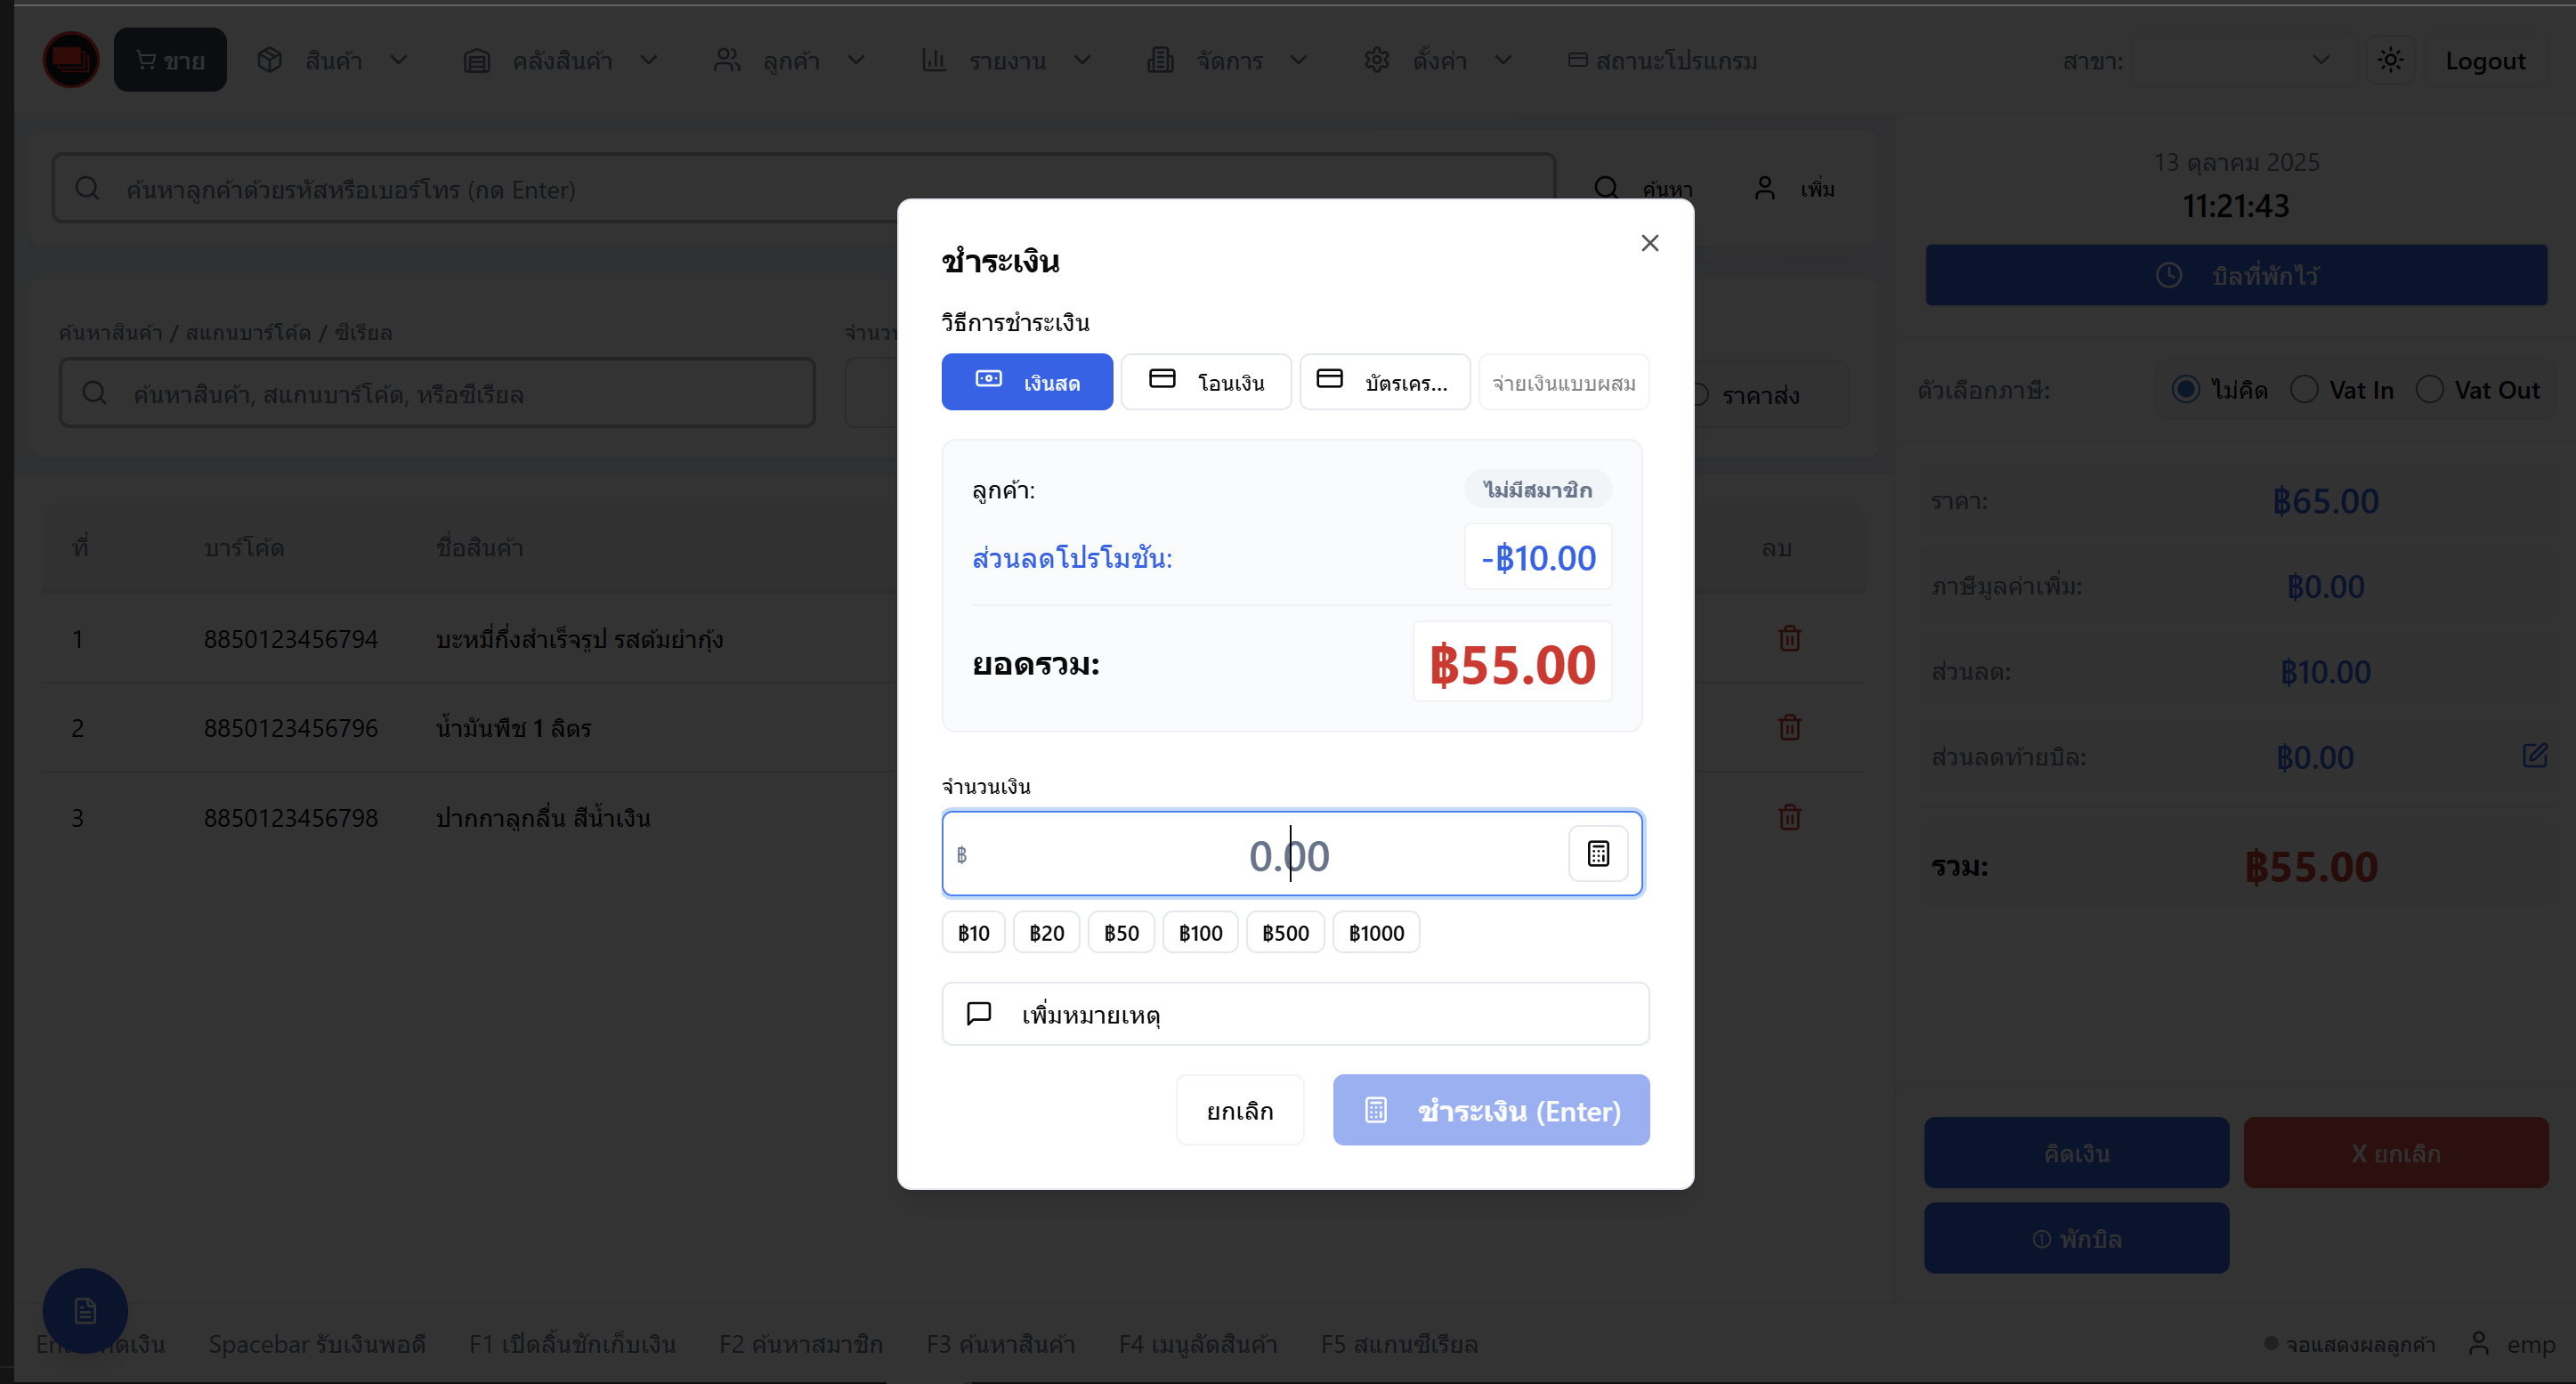This screenshot has width=2576, height=1384.
Task: Click trash icon for vegetable oil row
Action: point(1789,727)
